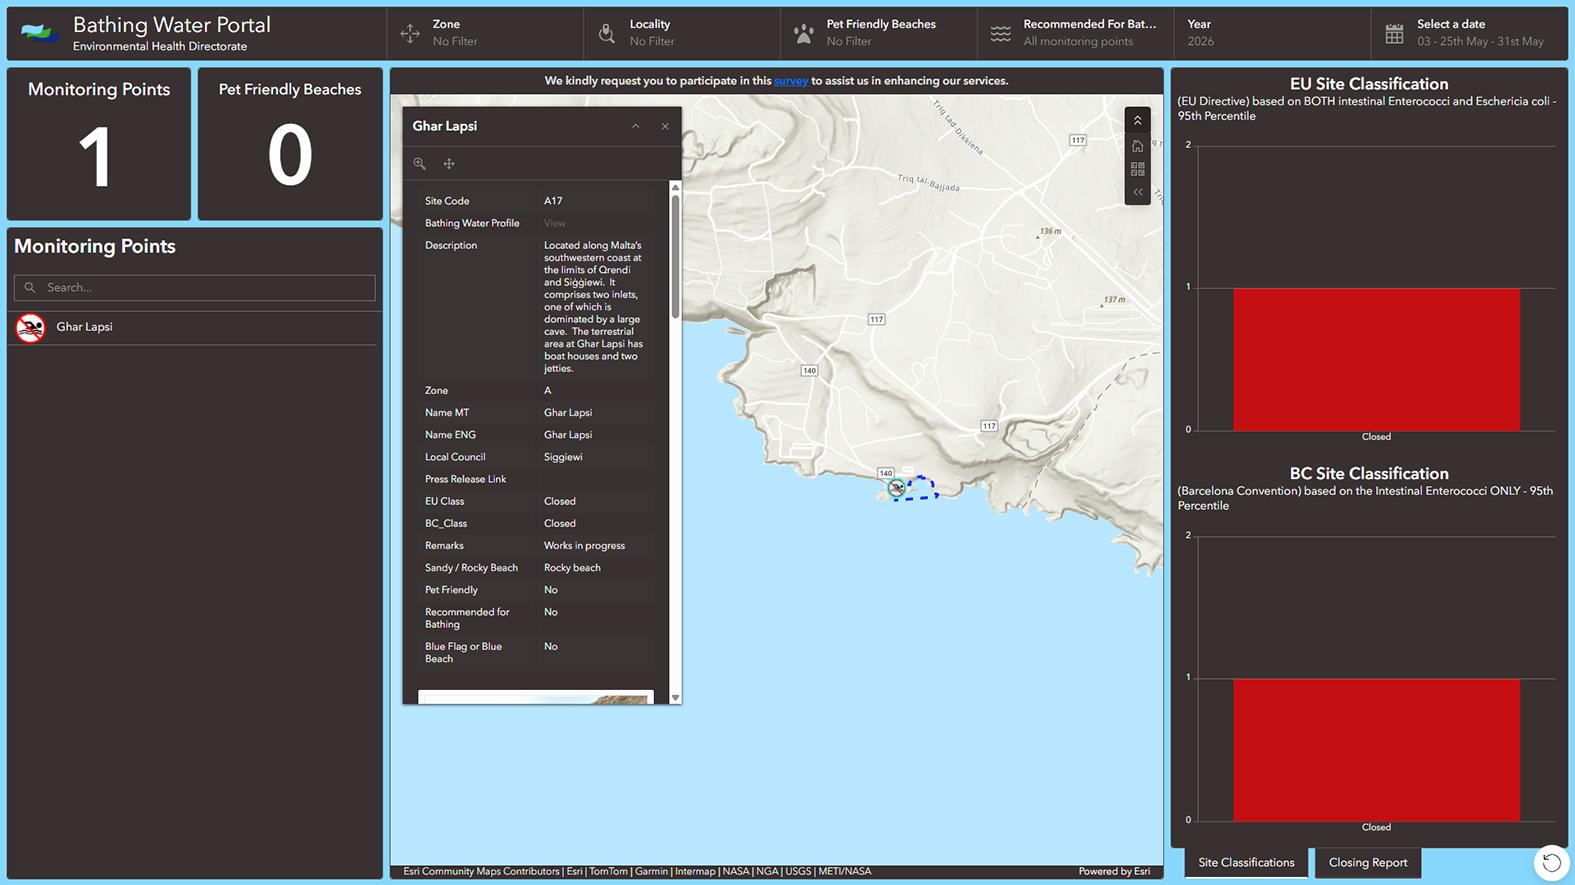
Task: Click the calendar icon beside Select a date
Action: tap(1394, 34)
